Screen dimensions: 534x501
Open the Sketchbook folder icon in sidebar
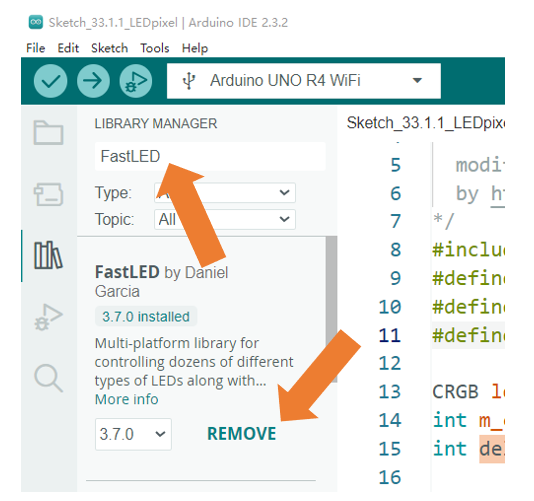click(48, 132)
